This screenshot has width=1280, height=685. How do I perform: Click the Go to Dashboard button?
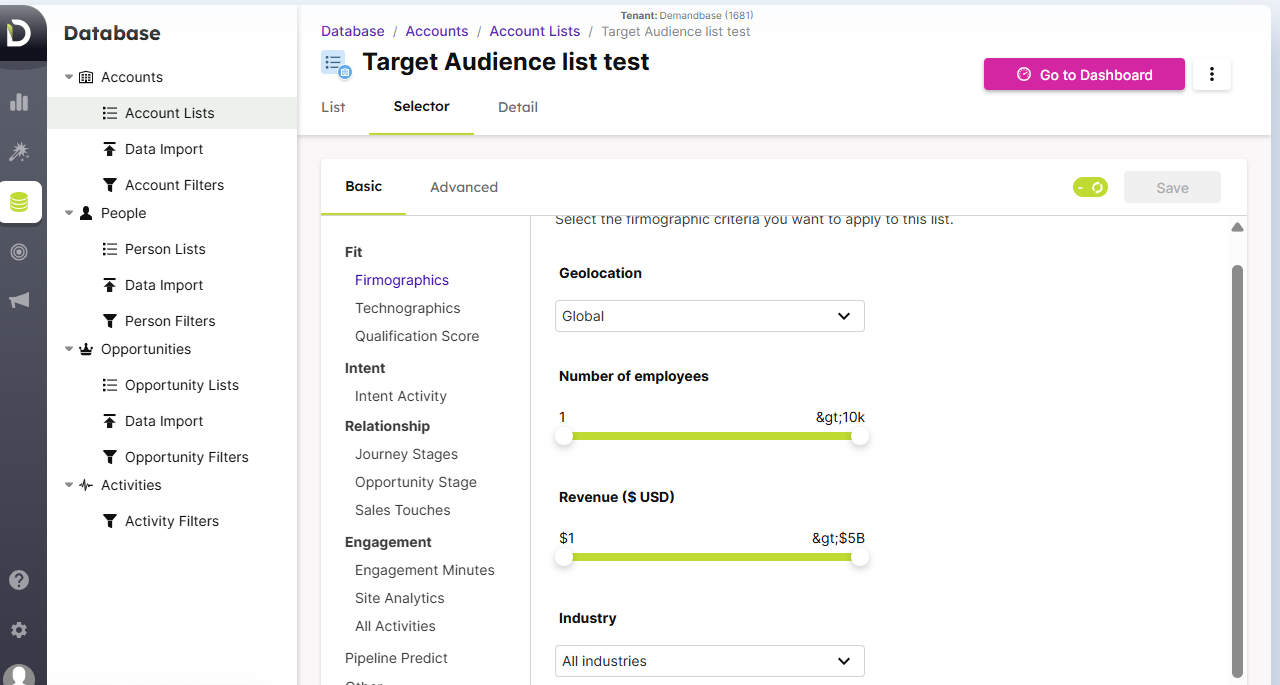click(1083, 74)
